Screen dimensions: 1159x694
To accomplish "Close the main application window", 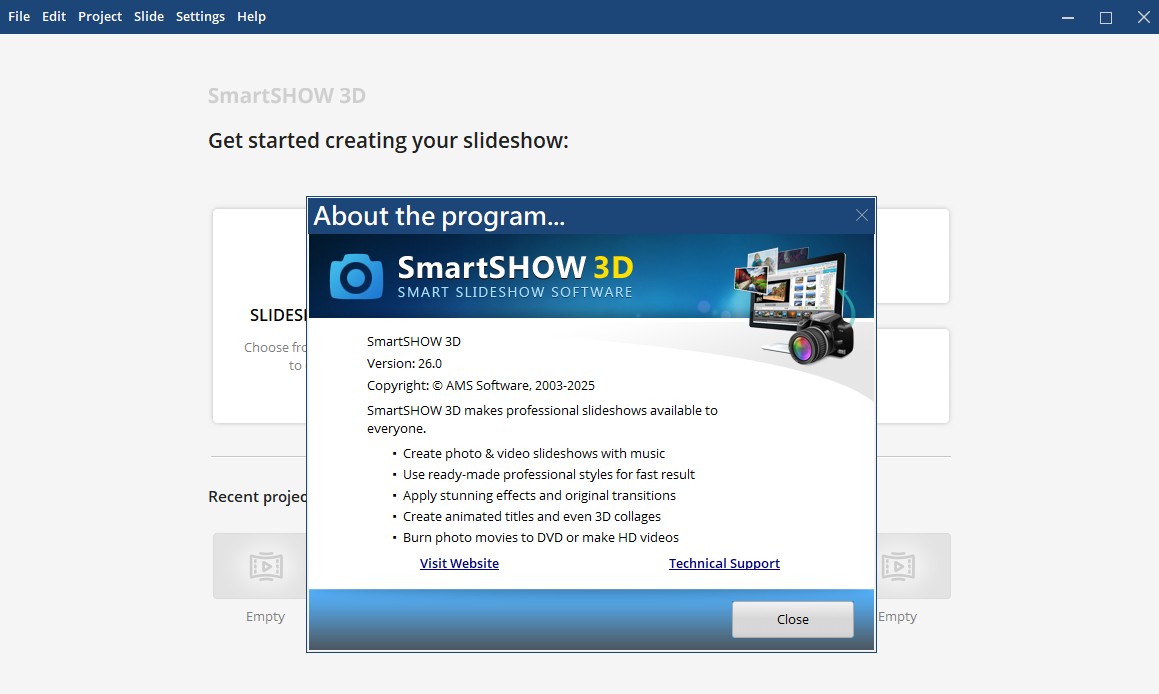I will 1144,17.
